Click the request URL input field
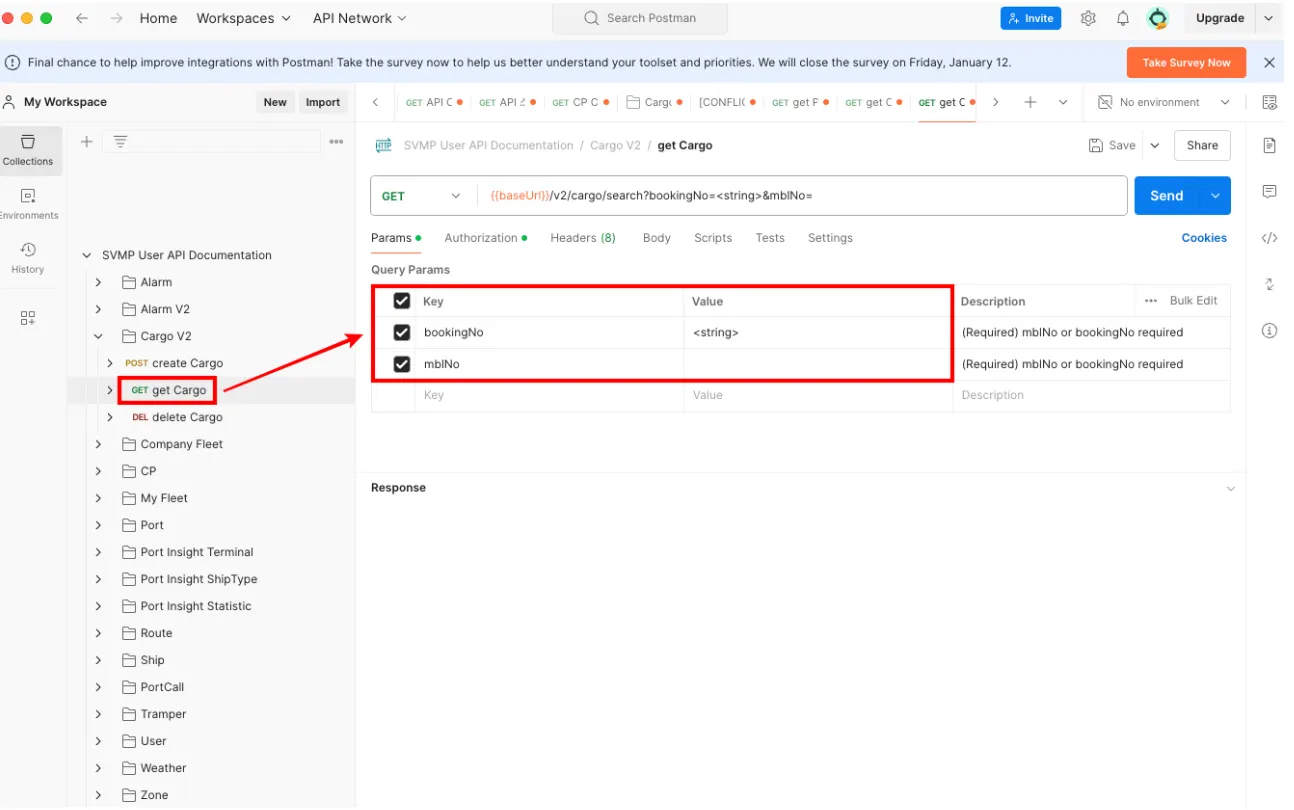Screen dimensions: 1294x810 pyautogui.click(x=800, y=196)
